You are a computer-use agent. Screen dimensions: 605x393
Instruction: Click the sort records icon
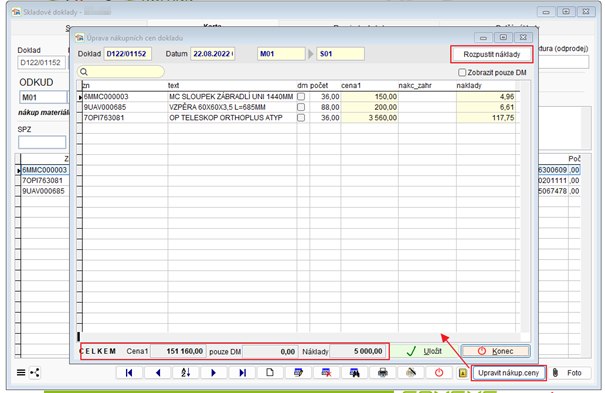[x=186, y=373]
